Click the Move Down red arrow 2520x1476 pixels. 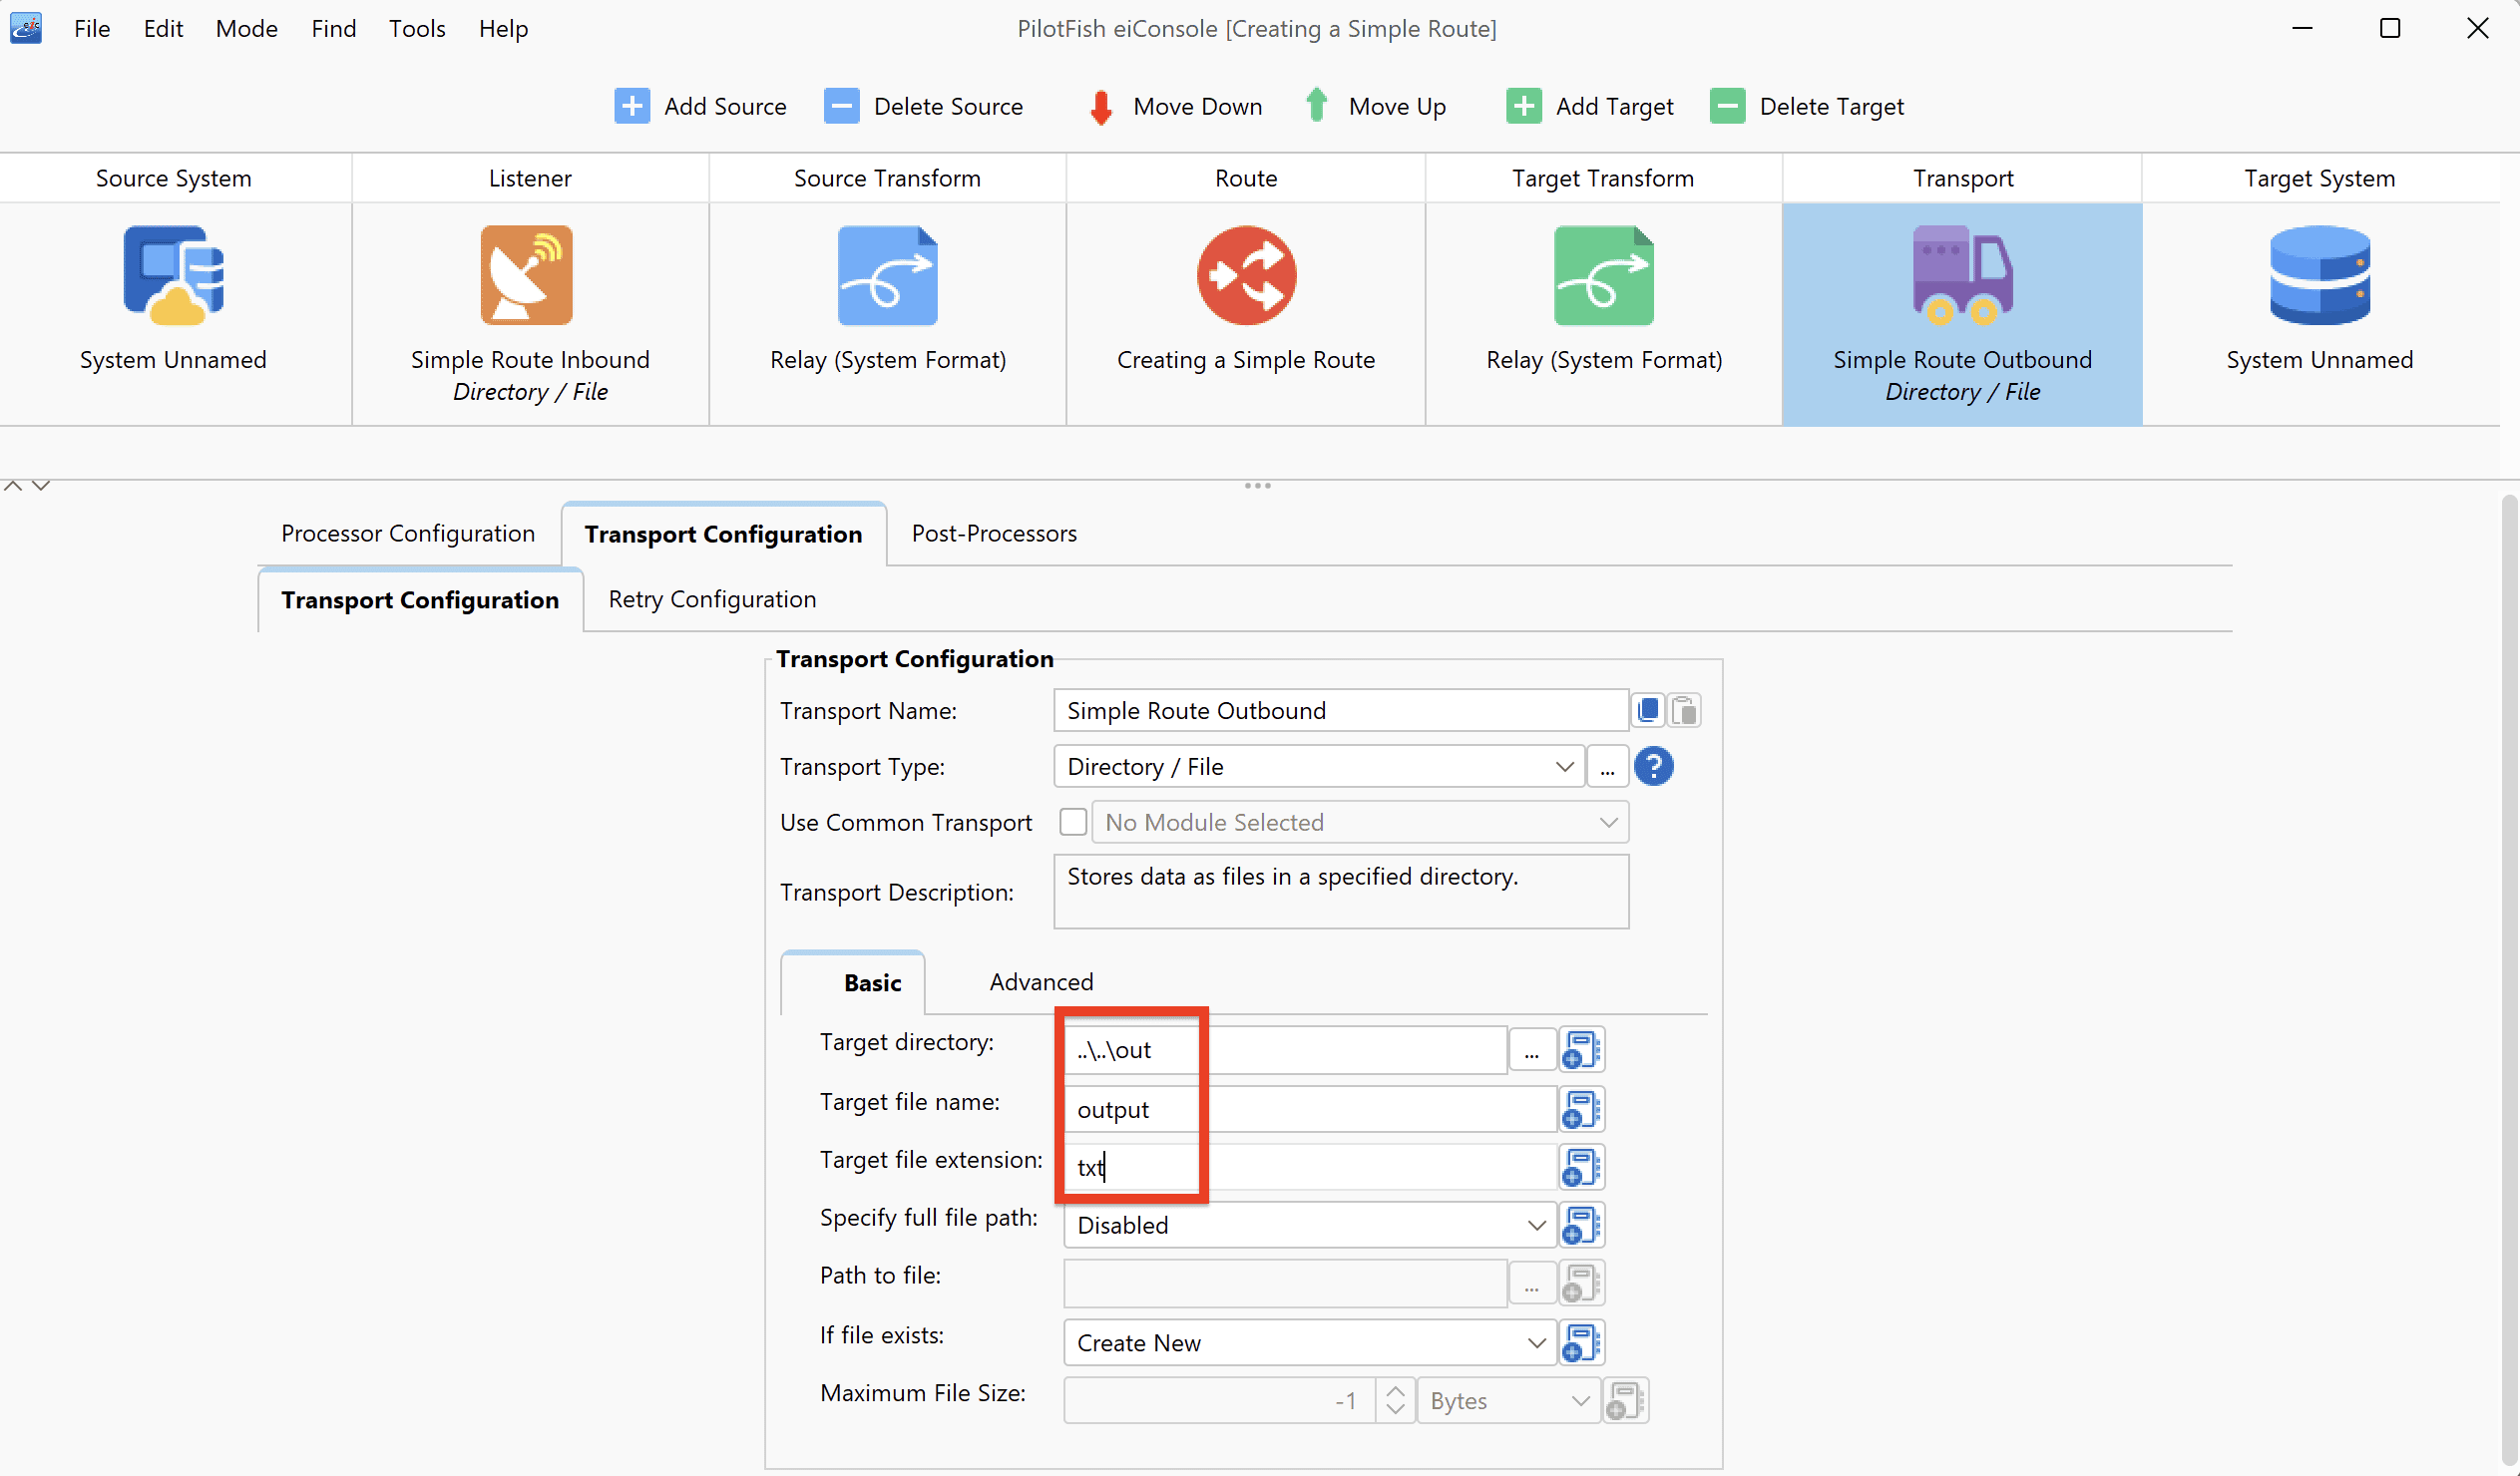pyautogui.click(x=1100, y=106)
